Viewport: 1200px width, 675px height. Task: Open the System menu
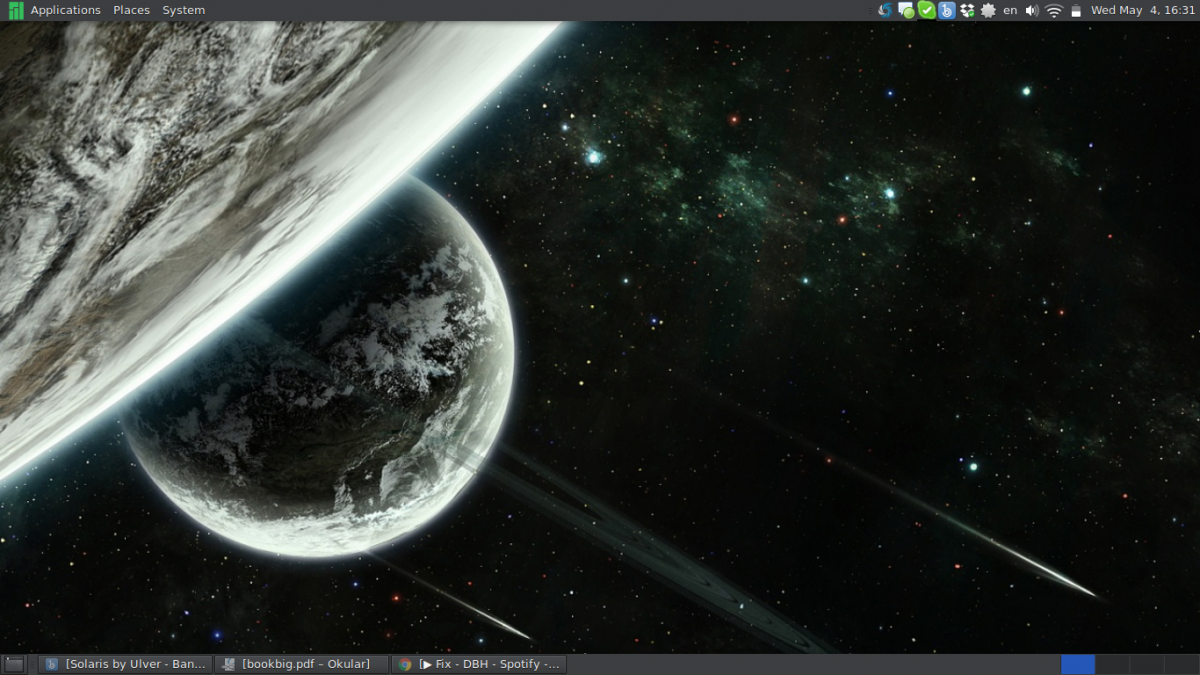[184, 10]
